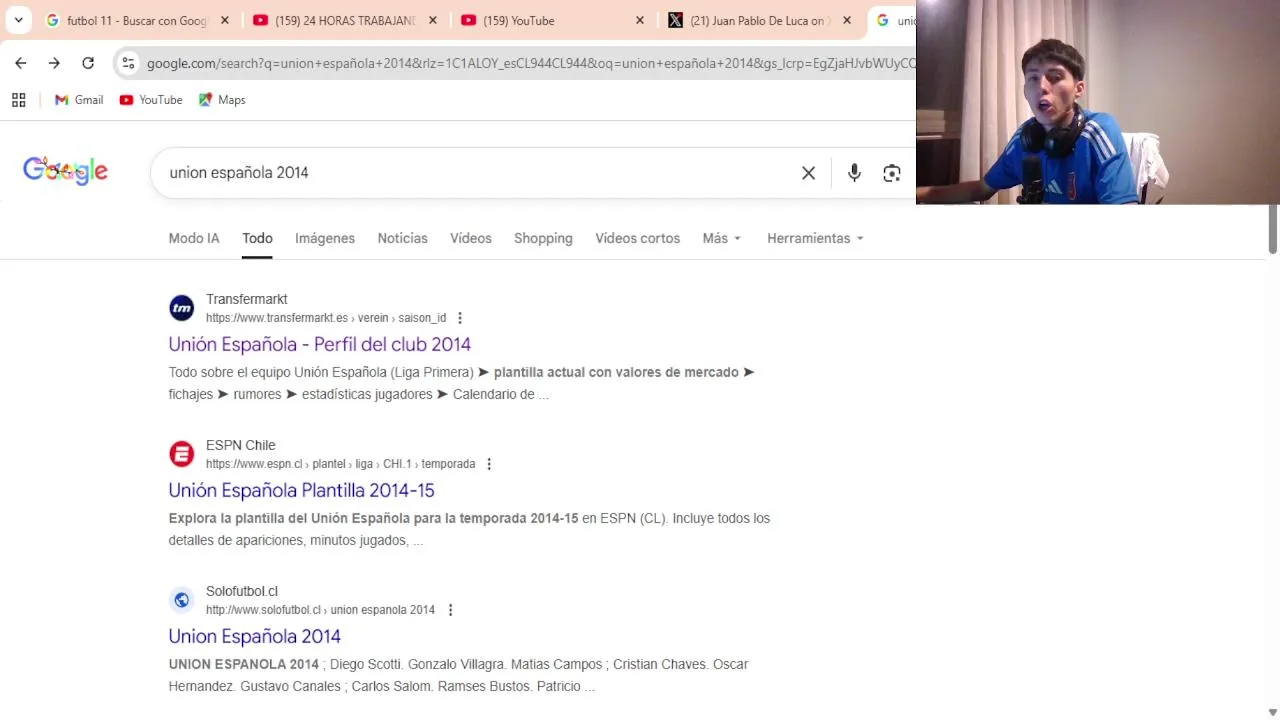Close the futbol 11 tab
Image resolution: width=1280 pixels, height=720 pixels.
(225, 20)
